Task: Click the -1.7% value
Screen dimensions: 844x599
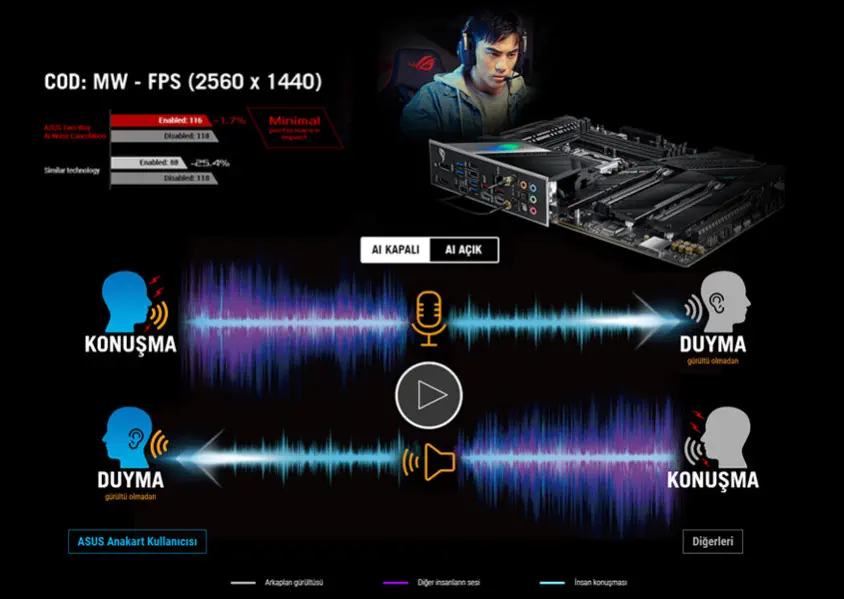Action: coord(230,121)
